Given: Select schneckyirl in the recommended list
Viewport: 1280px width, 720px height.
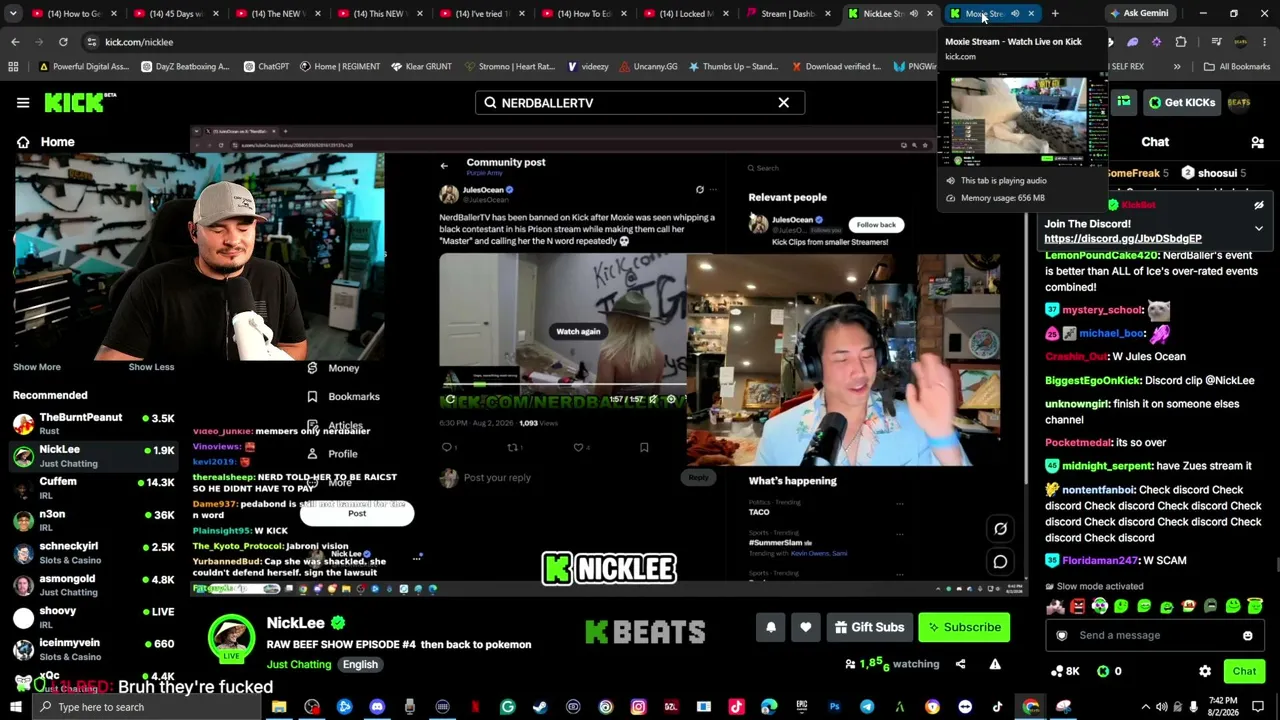Looking at the screenshot, I should [93, 552].
